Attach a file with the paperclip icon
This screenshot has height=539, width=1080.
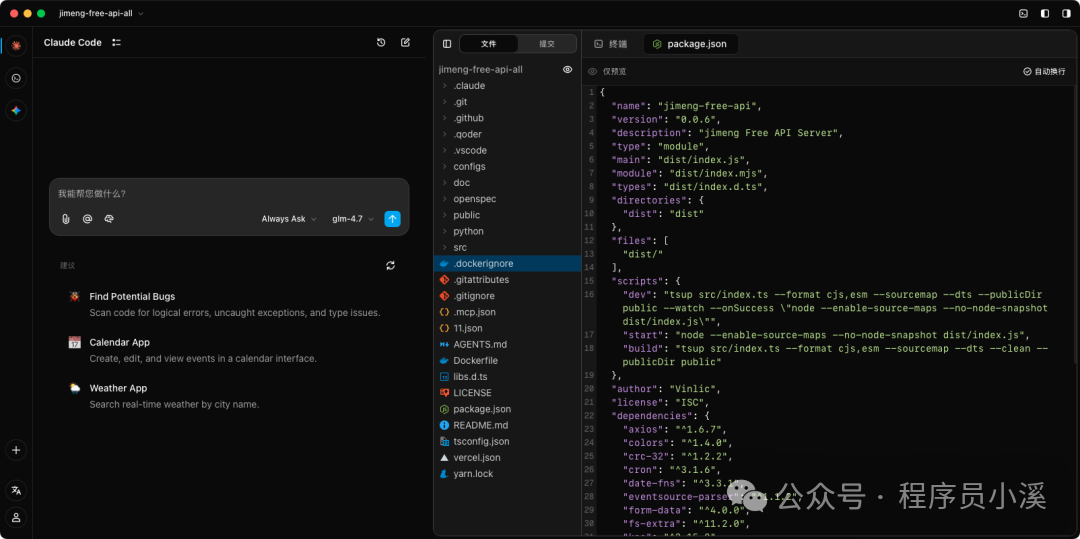(x=65, y=219)
